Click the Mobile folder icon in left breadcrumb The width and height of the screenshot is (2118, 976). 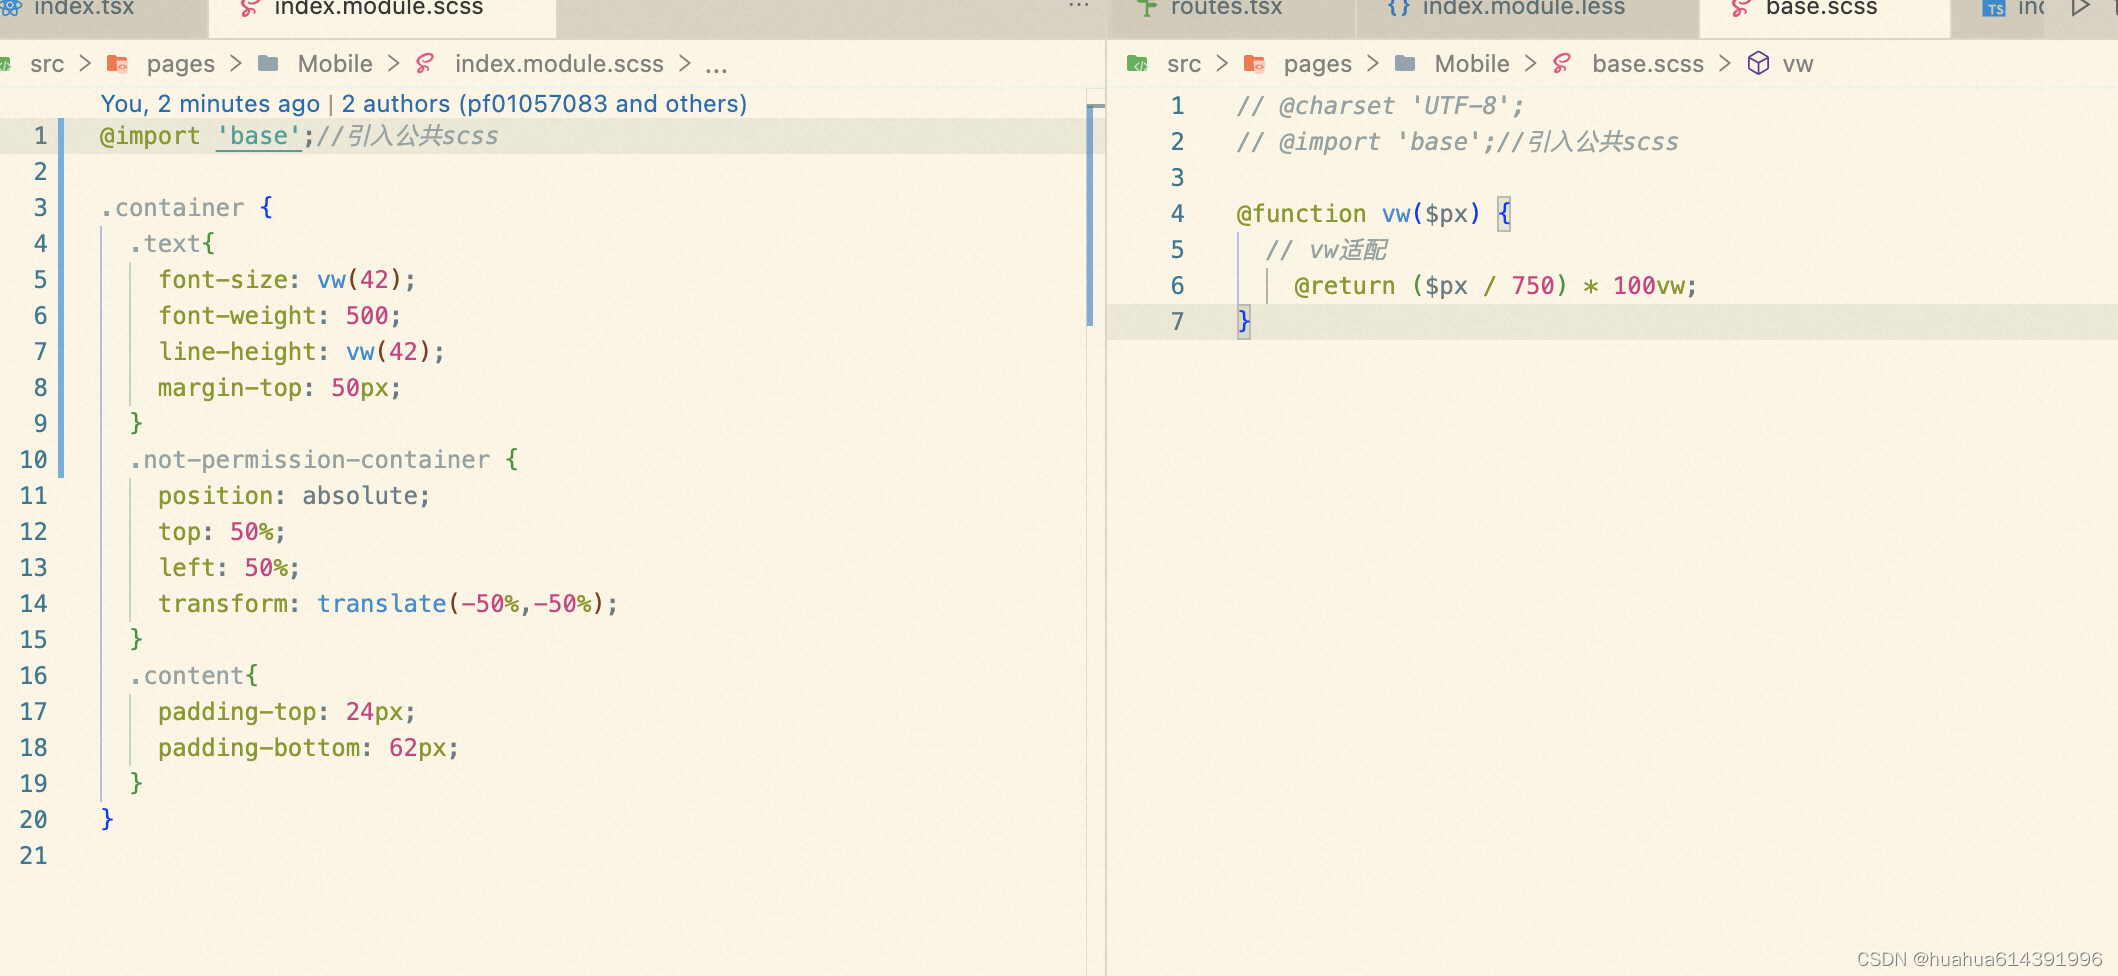tap(268, 64)
